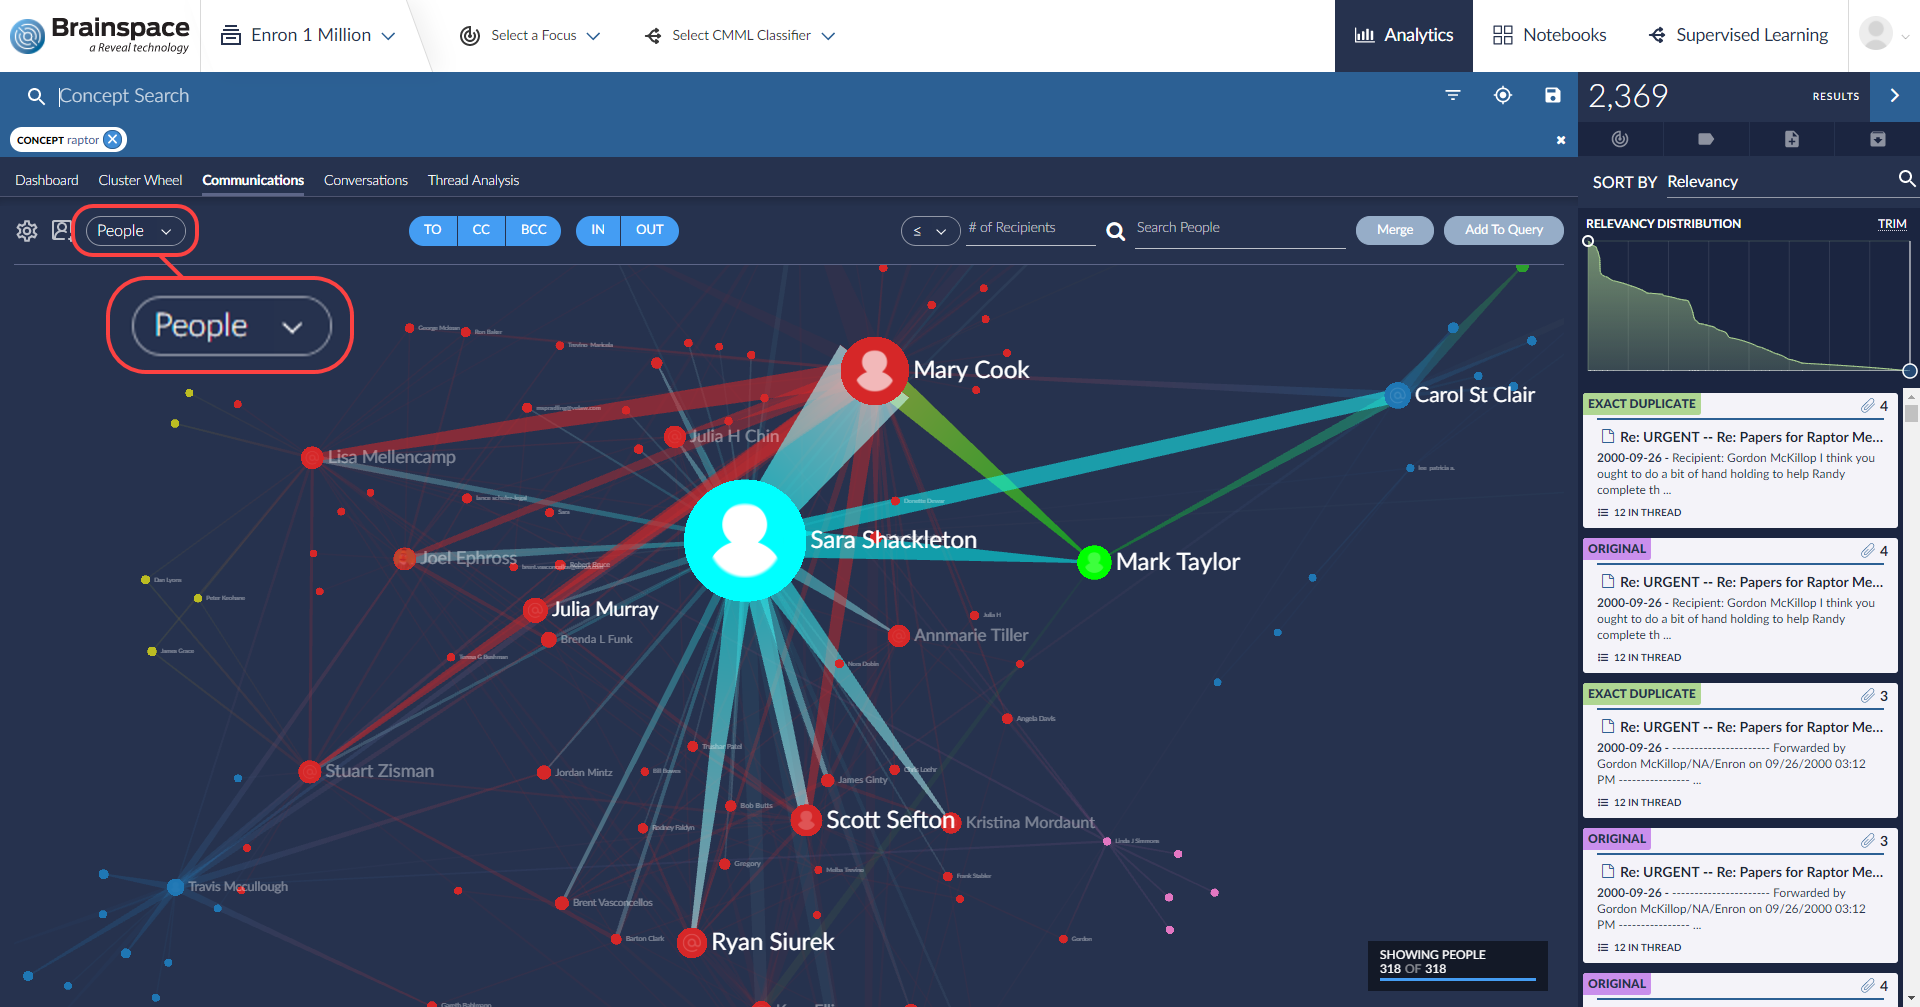Remove the raptor concept chip

tap(113, 139)
